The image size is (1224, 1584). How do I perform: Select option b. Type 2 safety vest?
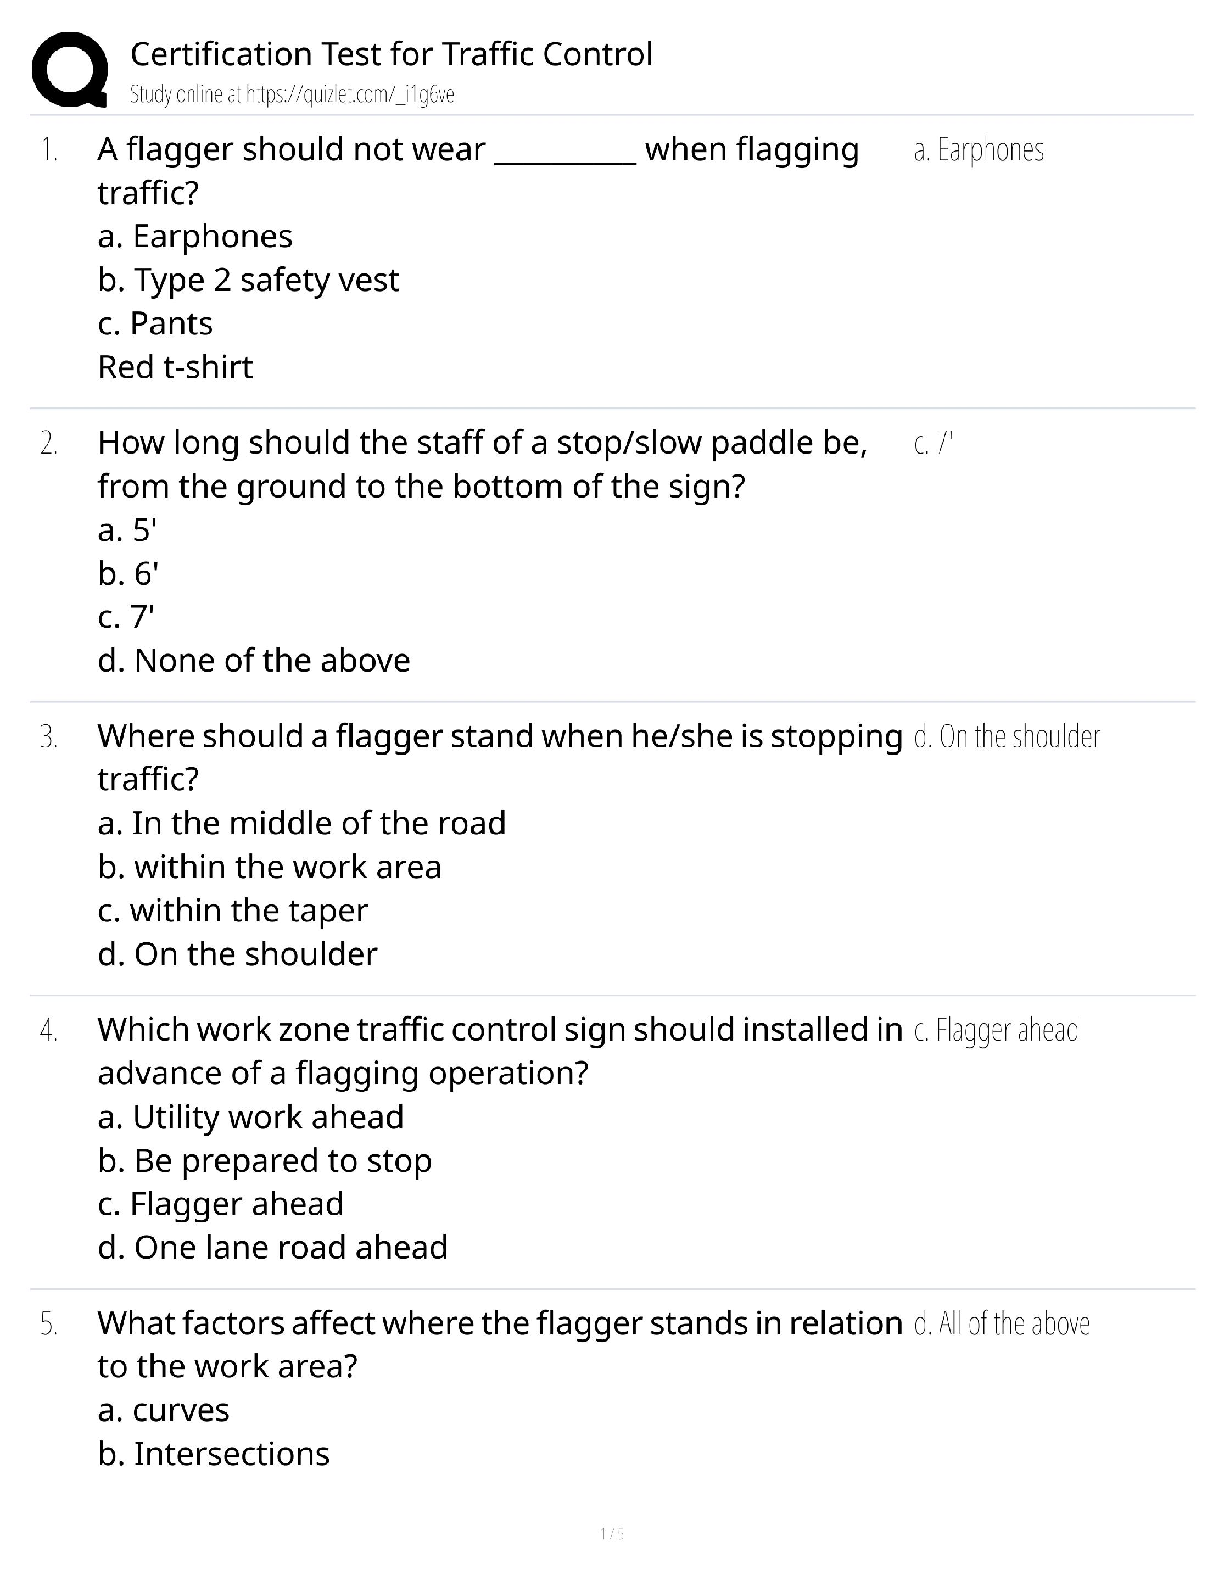[x=248, y=281]
